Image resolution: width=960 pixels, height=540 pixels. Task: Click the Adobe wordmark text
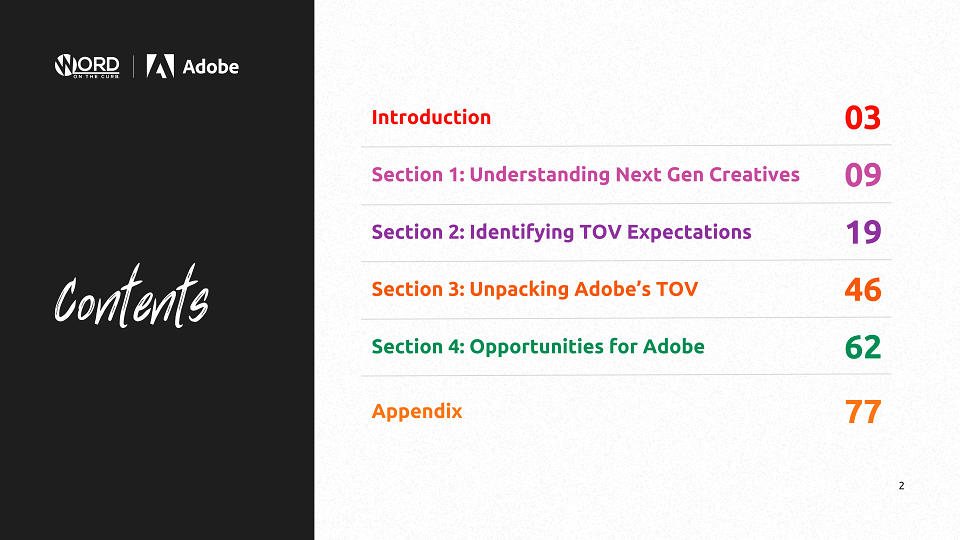[x=211, y=66]
